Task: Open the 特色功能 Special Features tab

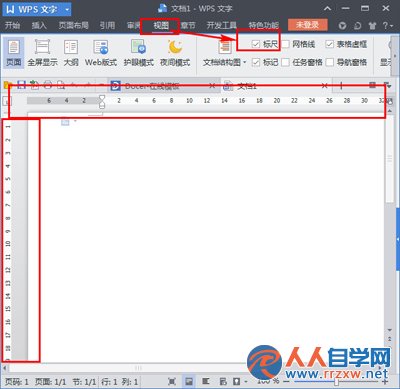Action: pos(264,25)
